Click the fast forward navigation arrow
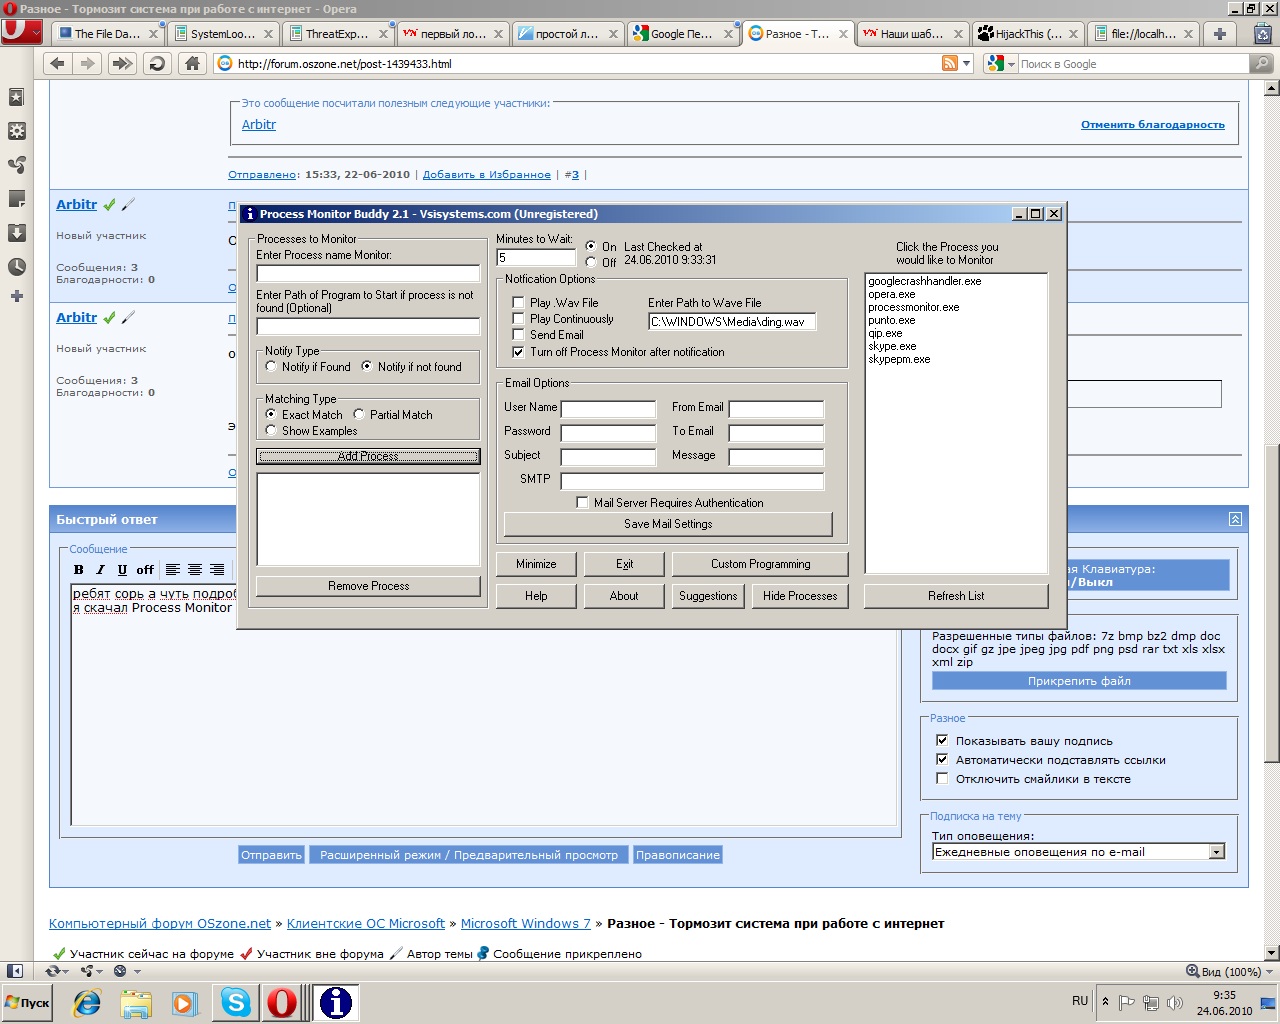 pos(122,64)
